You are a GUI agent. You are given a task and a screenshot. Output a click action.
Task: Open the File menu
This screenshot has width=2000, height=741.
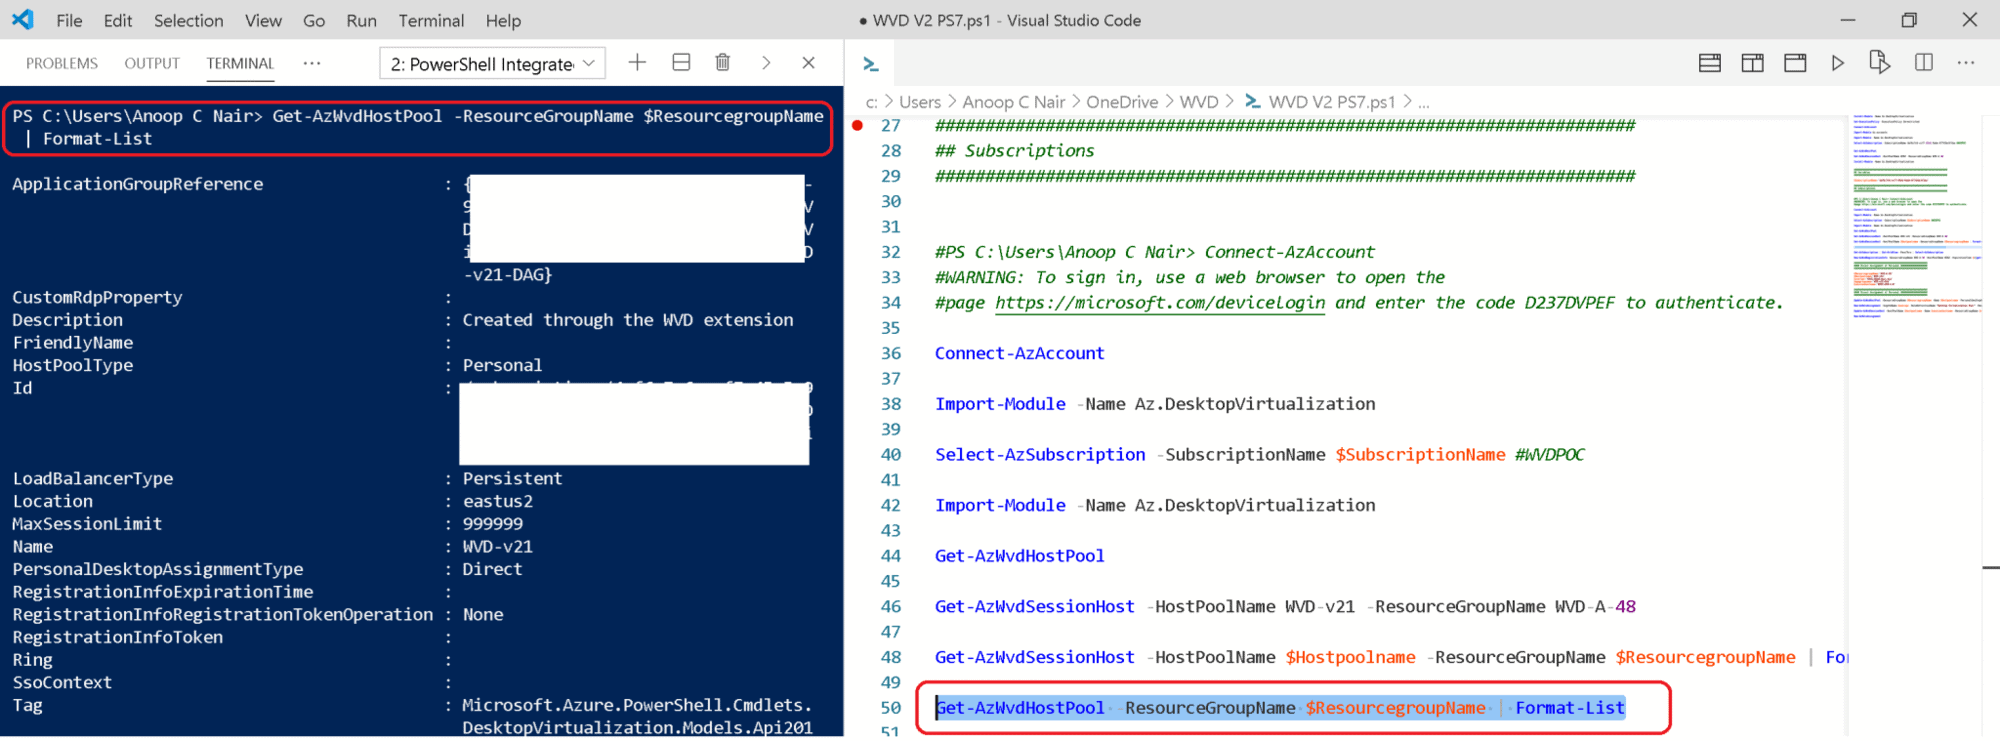[x=69, y=20]
